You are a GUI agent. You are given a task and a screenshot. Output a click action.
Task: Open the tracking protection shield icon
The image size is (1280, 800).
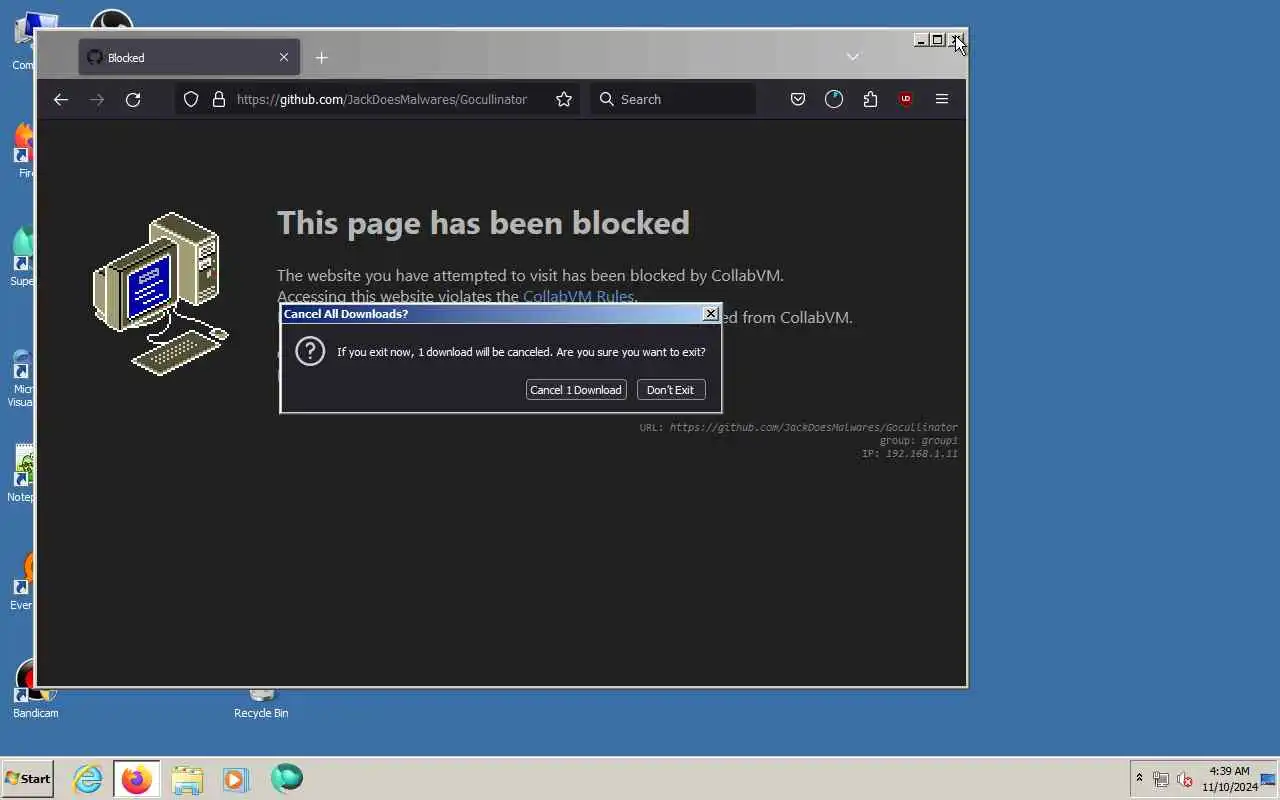pyautogui.click(x=191, y=99)
